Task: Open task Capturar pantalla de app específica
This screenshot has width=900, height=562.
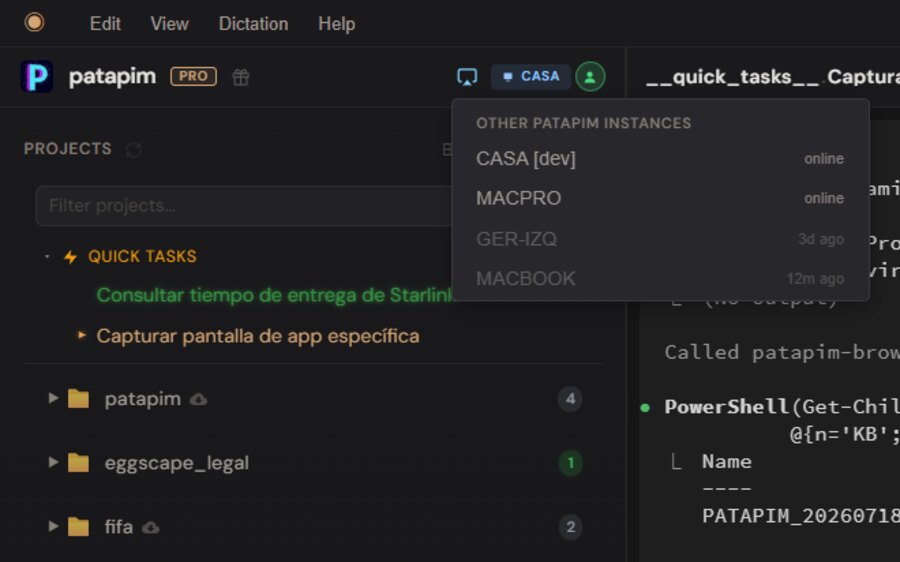Action: pyautogui.click(x=258, y=336)
